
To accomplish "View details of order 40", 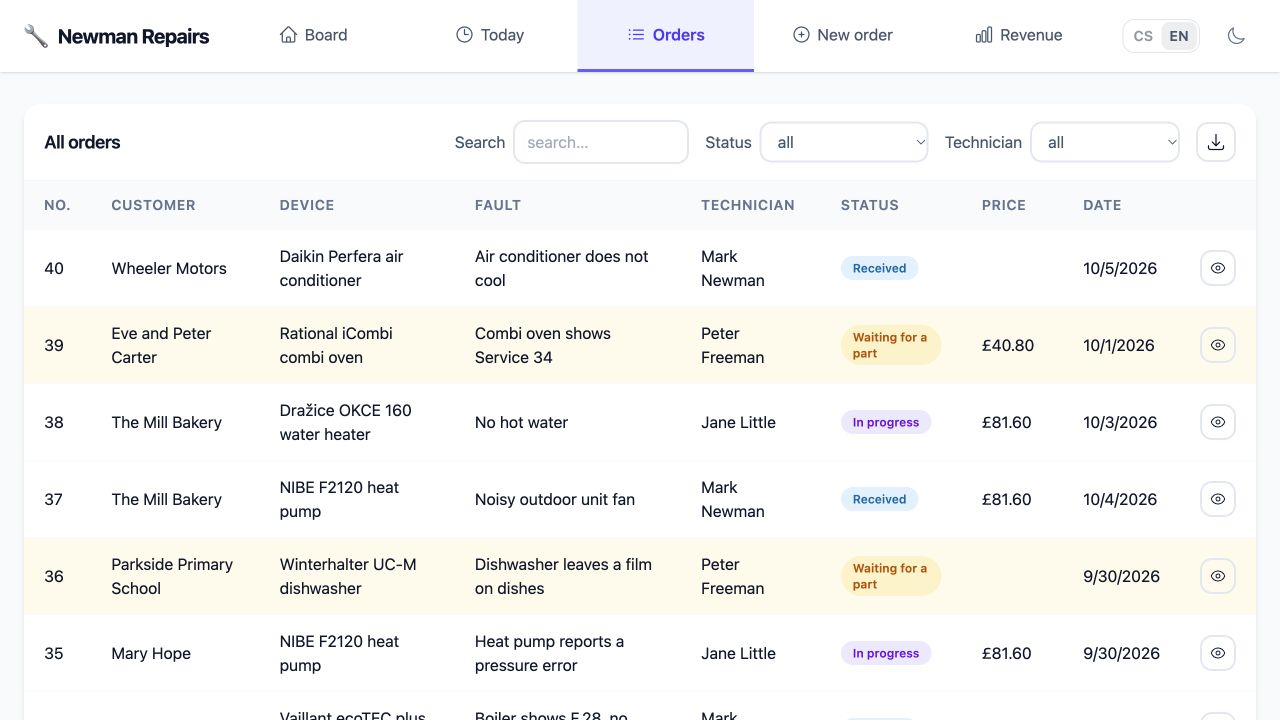I will pyautogui.click(x=1218, y=268).
